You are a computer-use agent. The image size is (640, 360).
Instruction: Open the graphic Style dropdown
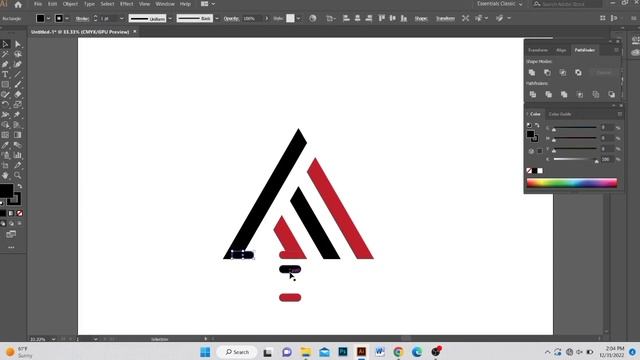[x=298, y=18]
